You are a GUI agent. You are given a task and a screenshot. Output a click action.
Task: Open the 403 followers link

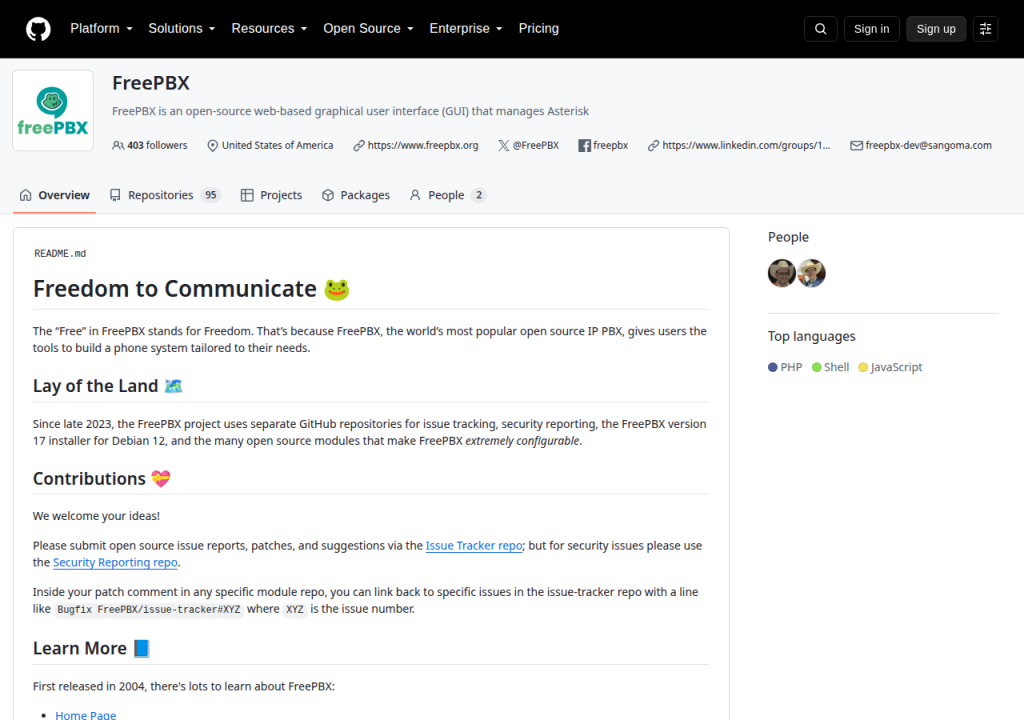157,145
